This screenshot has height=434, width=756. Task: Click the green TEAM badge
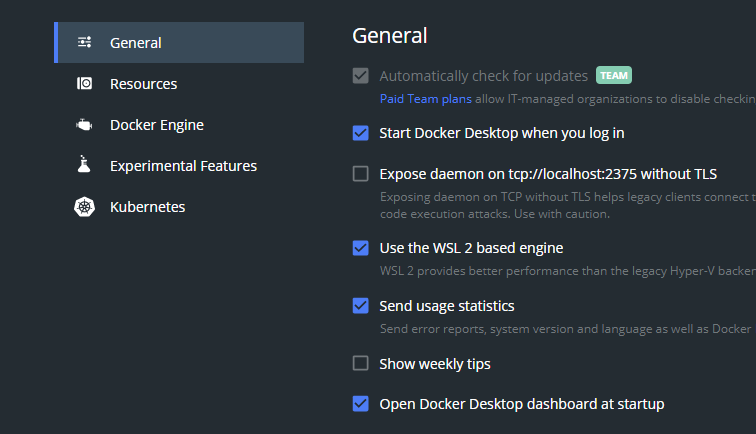(x=614, y=75)
